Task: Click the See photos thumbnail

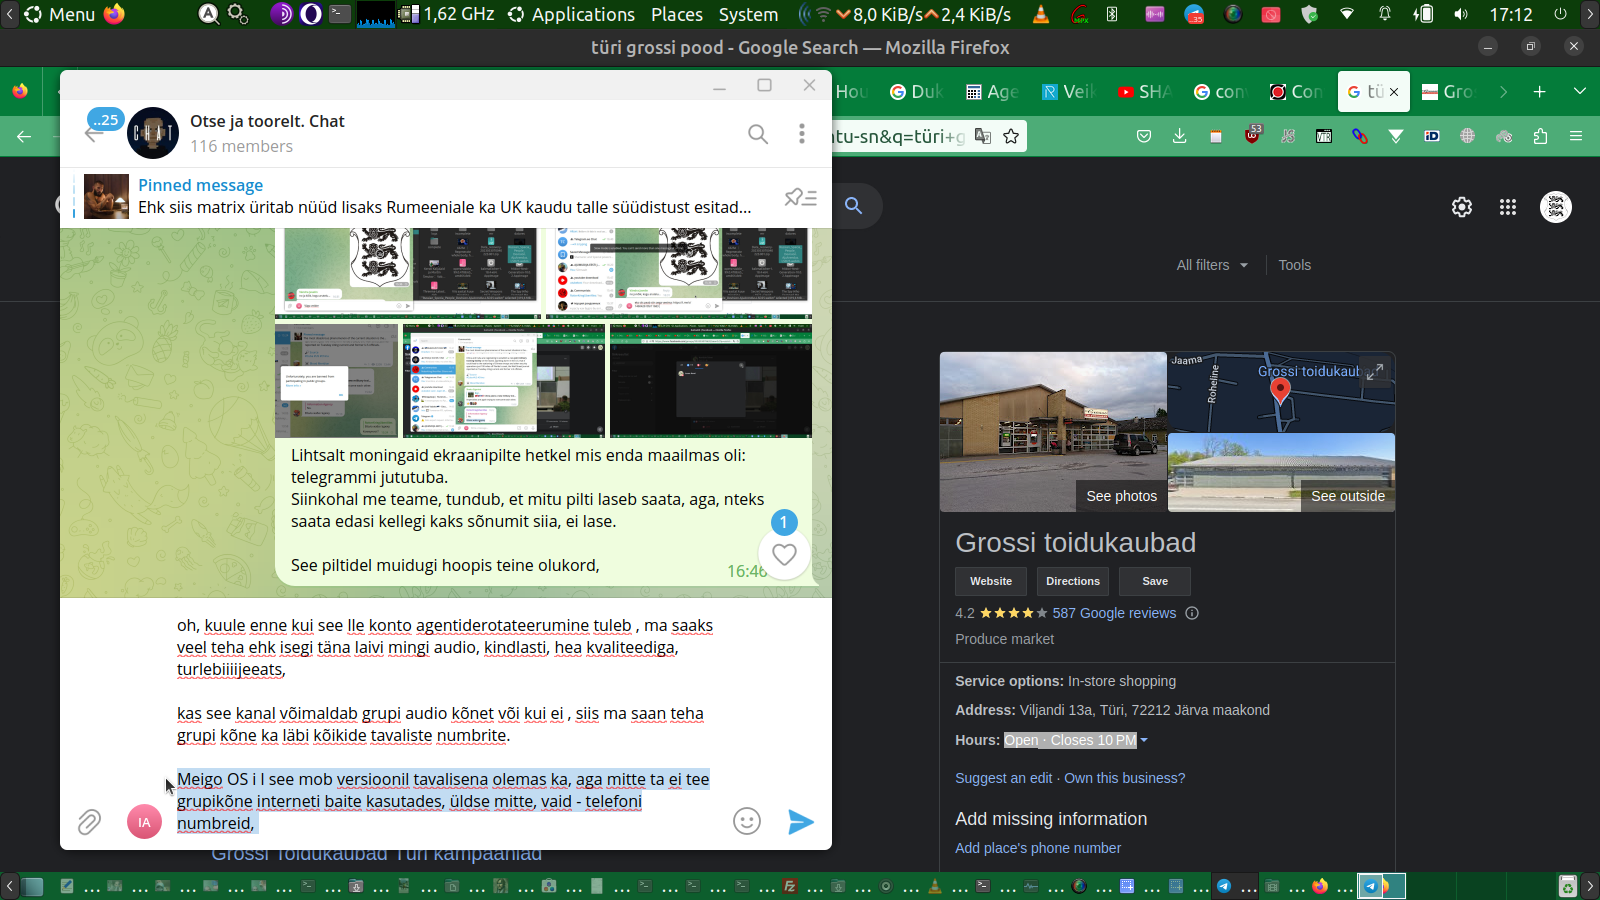Action: [1053, 432]
